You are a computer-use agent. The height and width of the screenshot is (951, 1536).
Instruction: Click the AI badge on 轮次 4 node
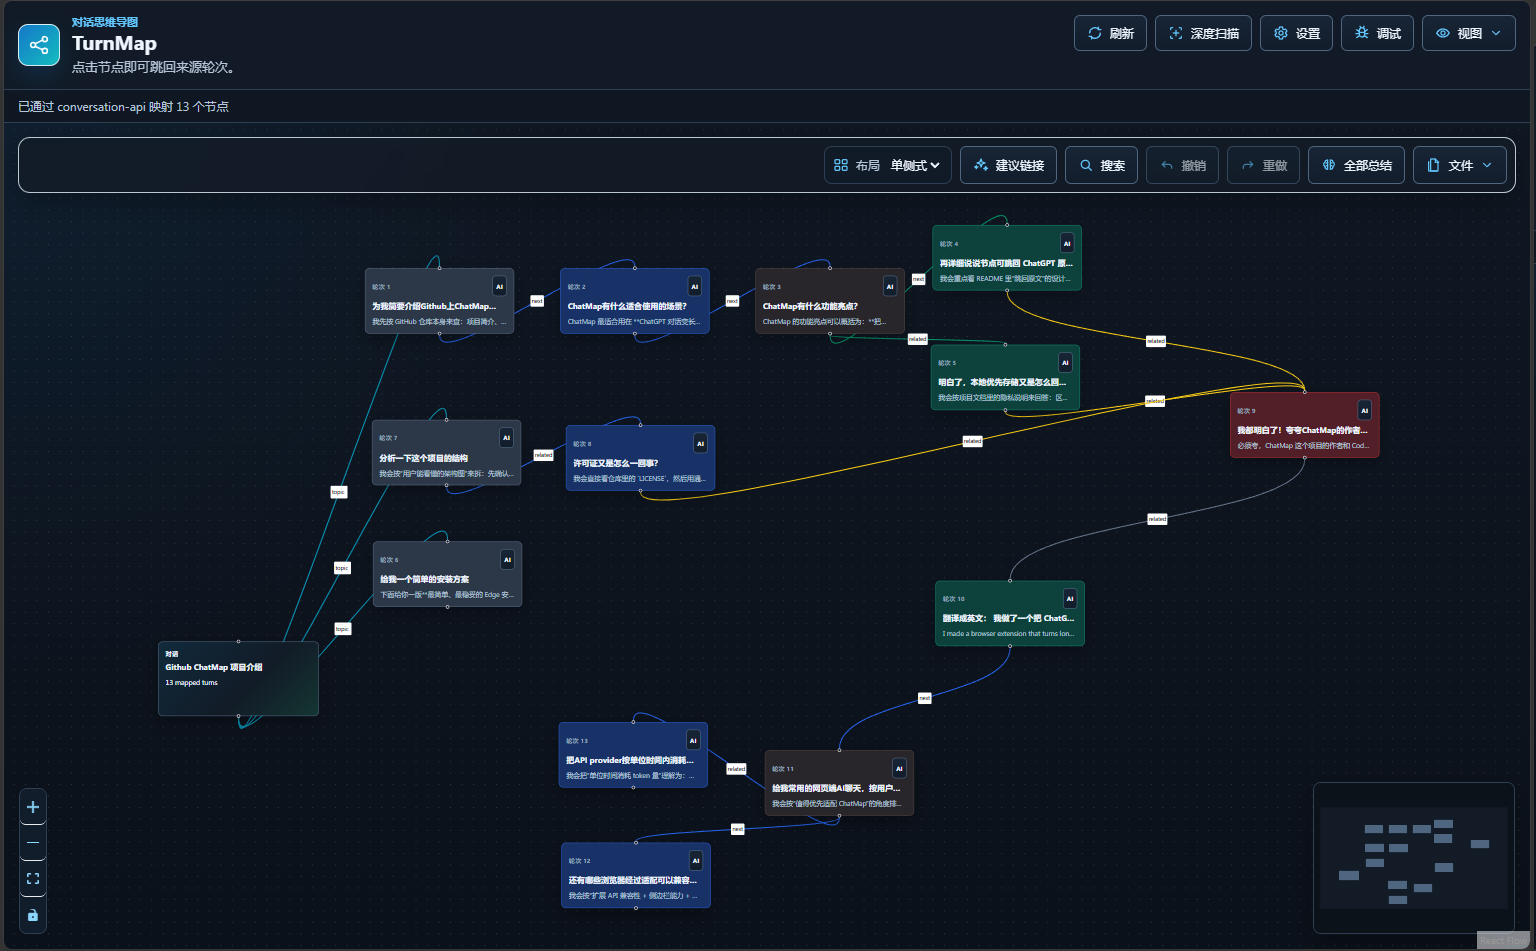click(1067, 243)
